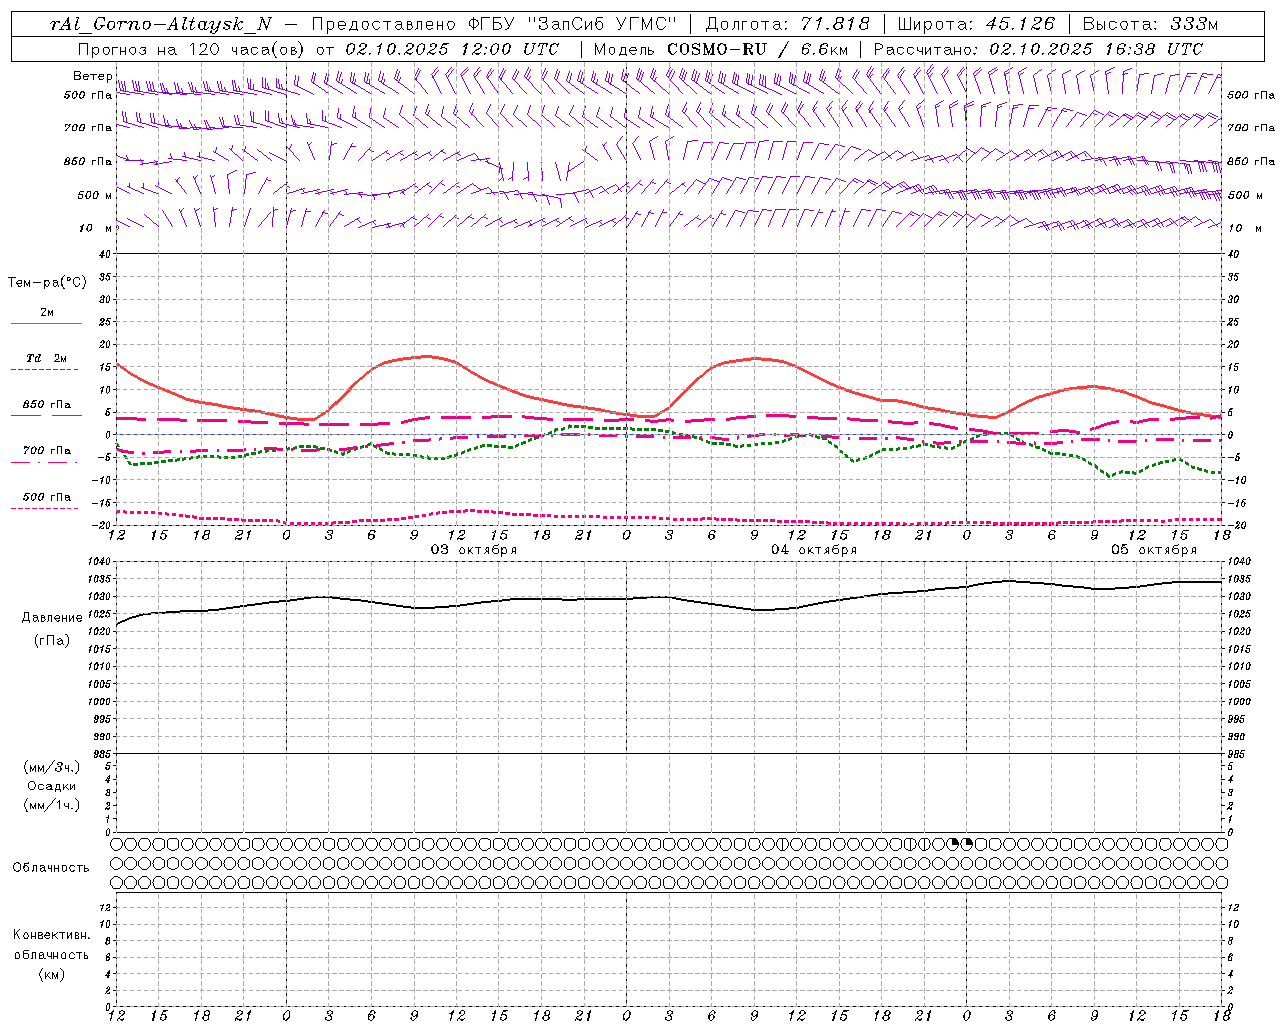Click the 850 гПа label in temperature legend
Screen dimensions: 1280x1024
coord(47,405)
